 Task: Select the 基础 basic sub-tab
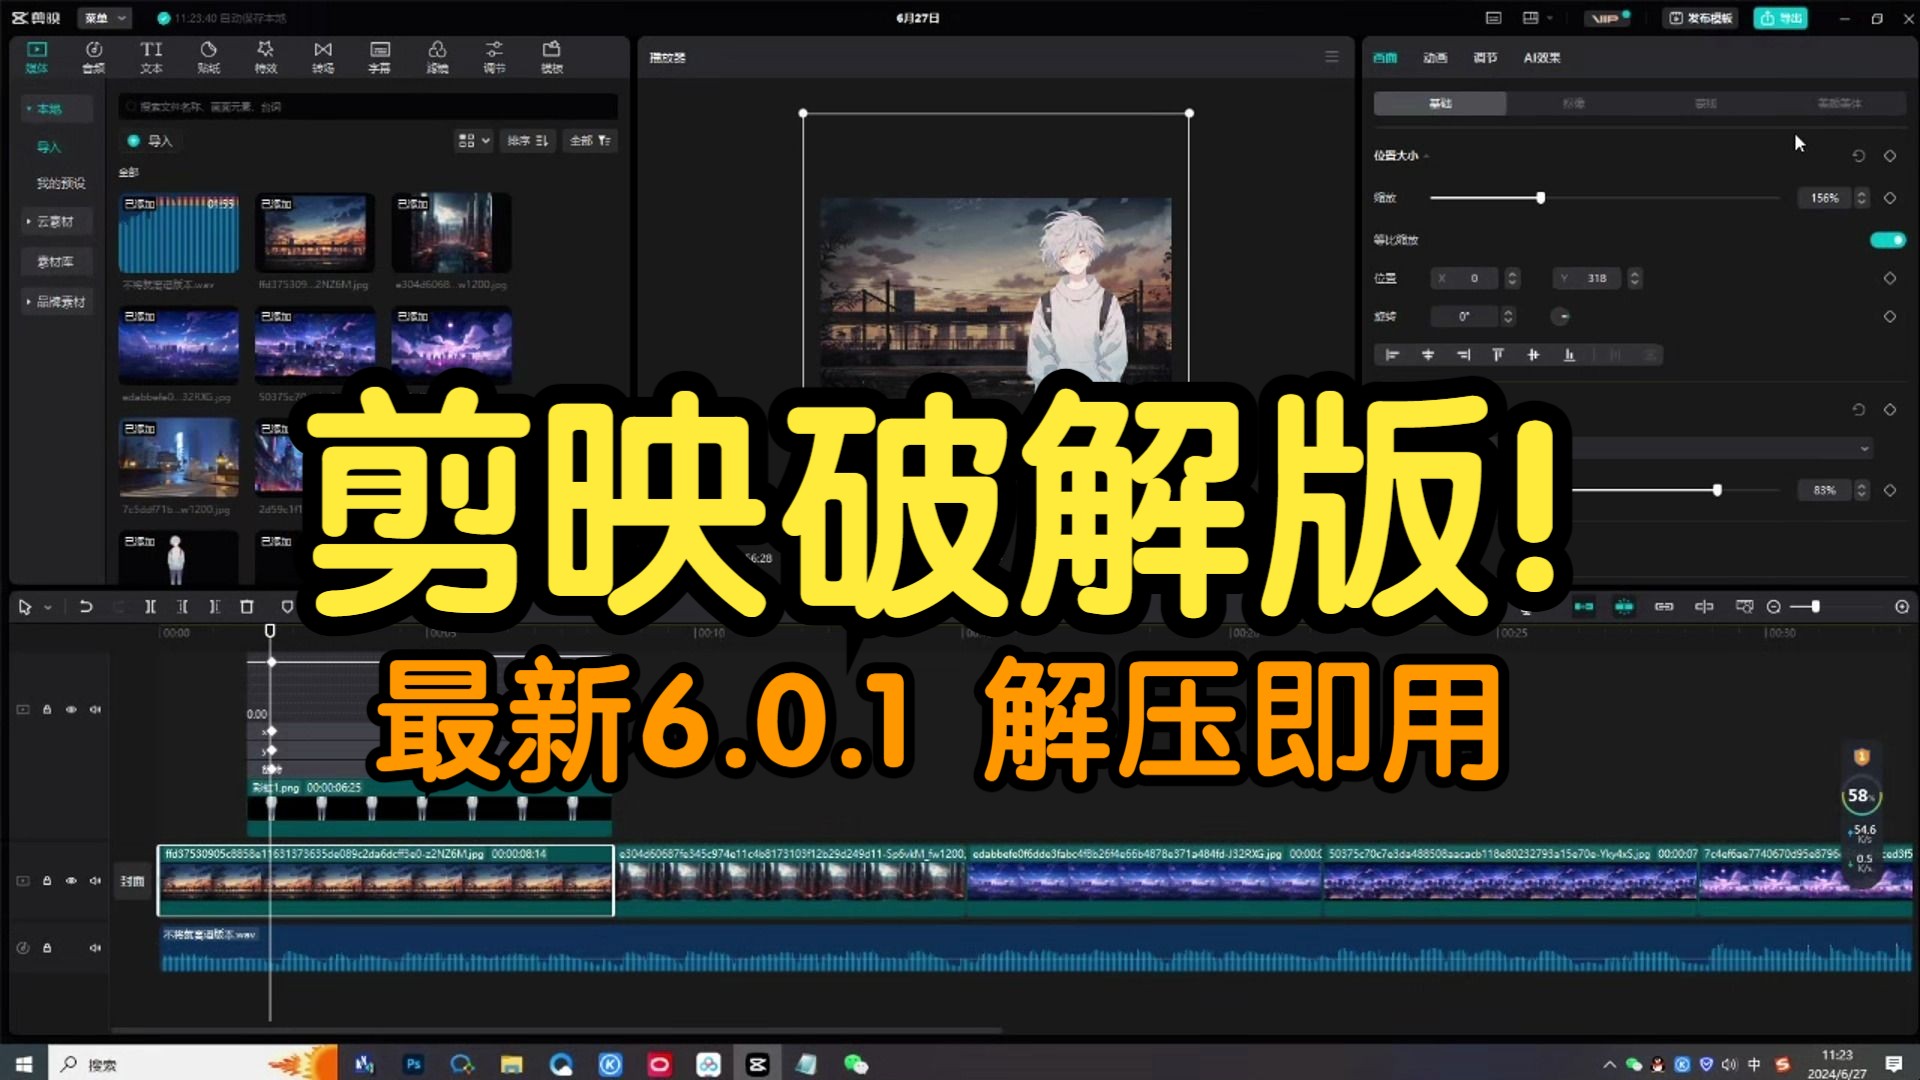click(1440, 103)
